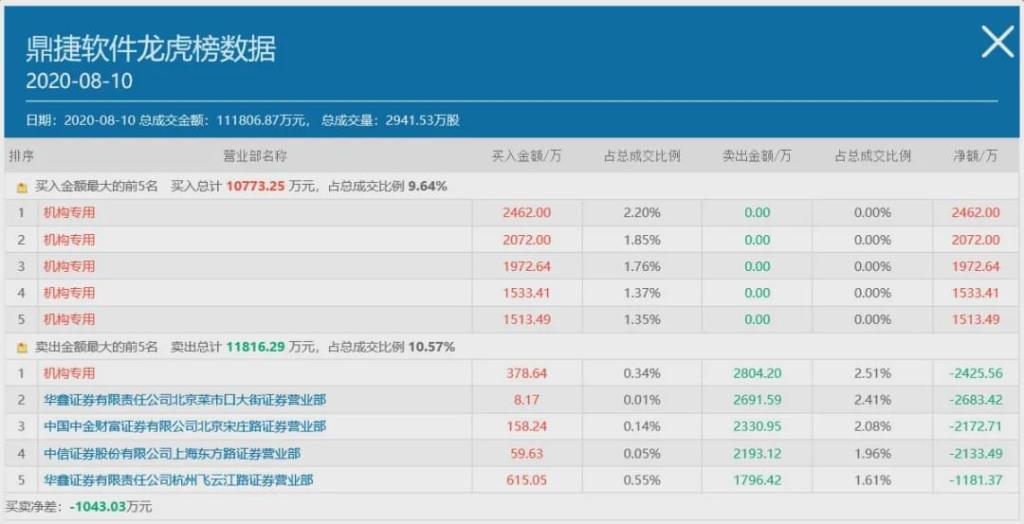The height and width of the screenshot is (524, 1024).
Task: Select the buy ratio cell 1.35%
Action: [642, 319]
